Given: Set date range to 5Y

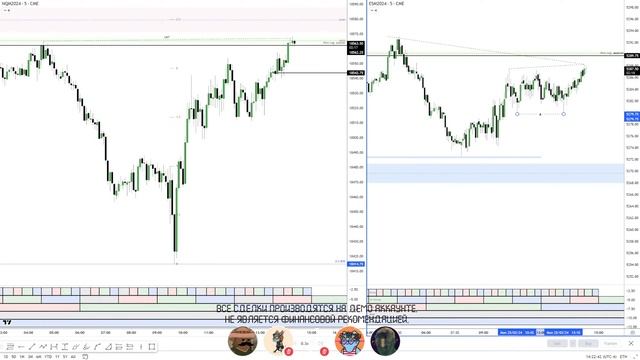Looking at the screenshot, I should 65,357.
